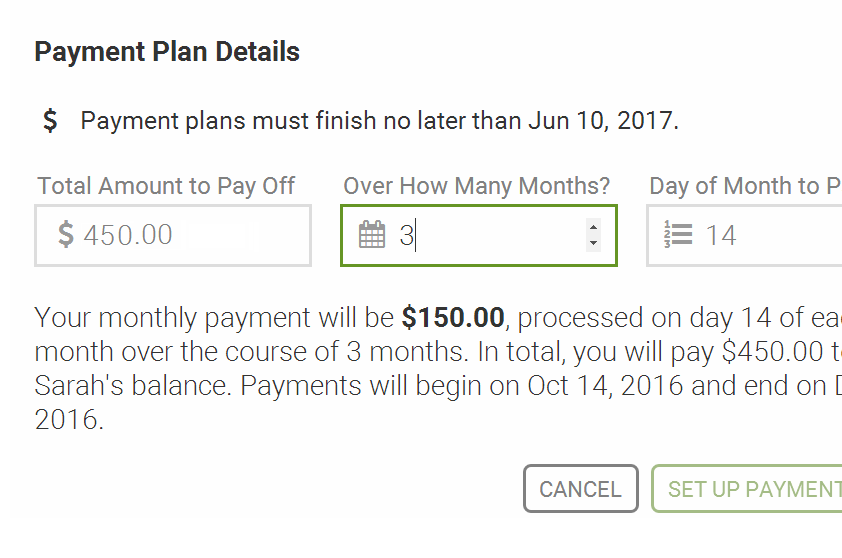Click the dollar sign icon beside the deadline notice
Screen dimensions: 842x558
click(50, 120)
